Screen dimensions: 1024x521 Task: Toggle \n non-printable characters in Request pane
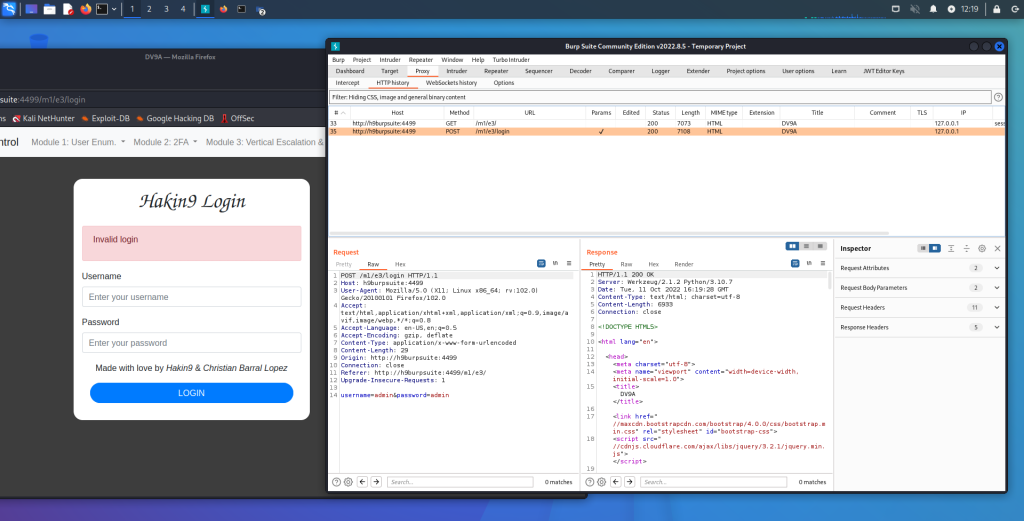point(555,263)
